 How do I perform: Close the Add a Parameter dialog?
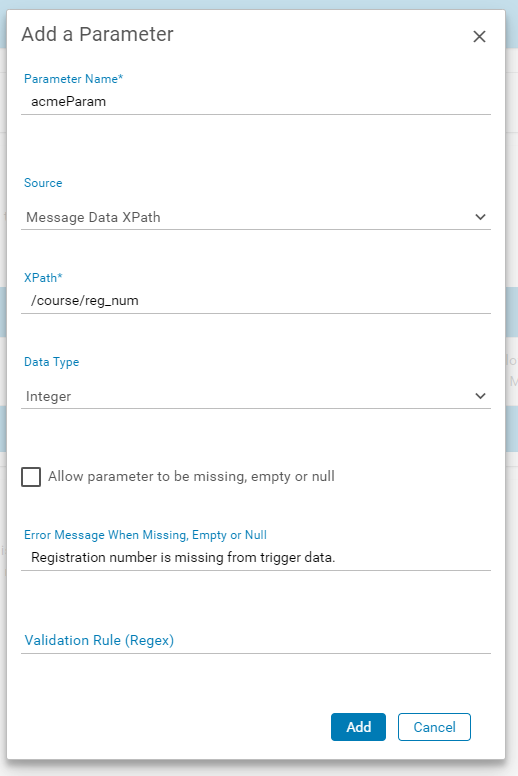[x=479, y=37]
